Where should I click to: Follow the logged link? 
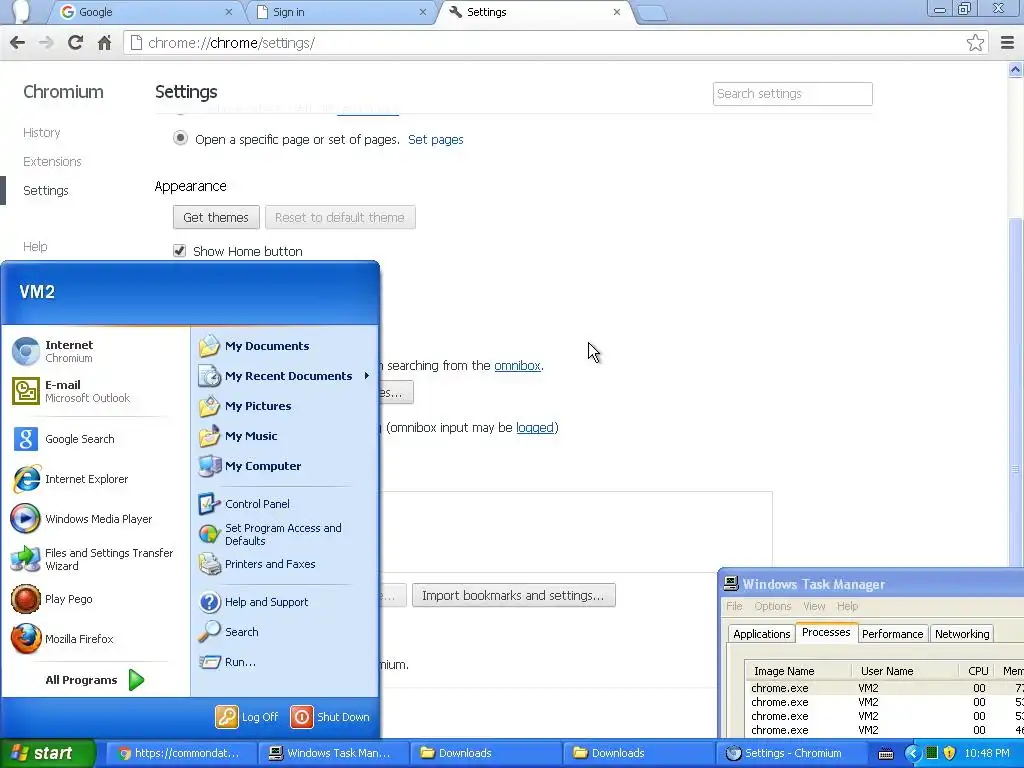coord(535,428)
